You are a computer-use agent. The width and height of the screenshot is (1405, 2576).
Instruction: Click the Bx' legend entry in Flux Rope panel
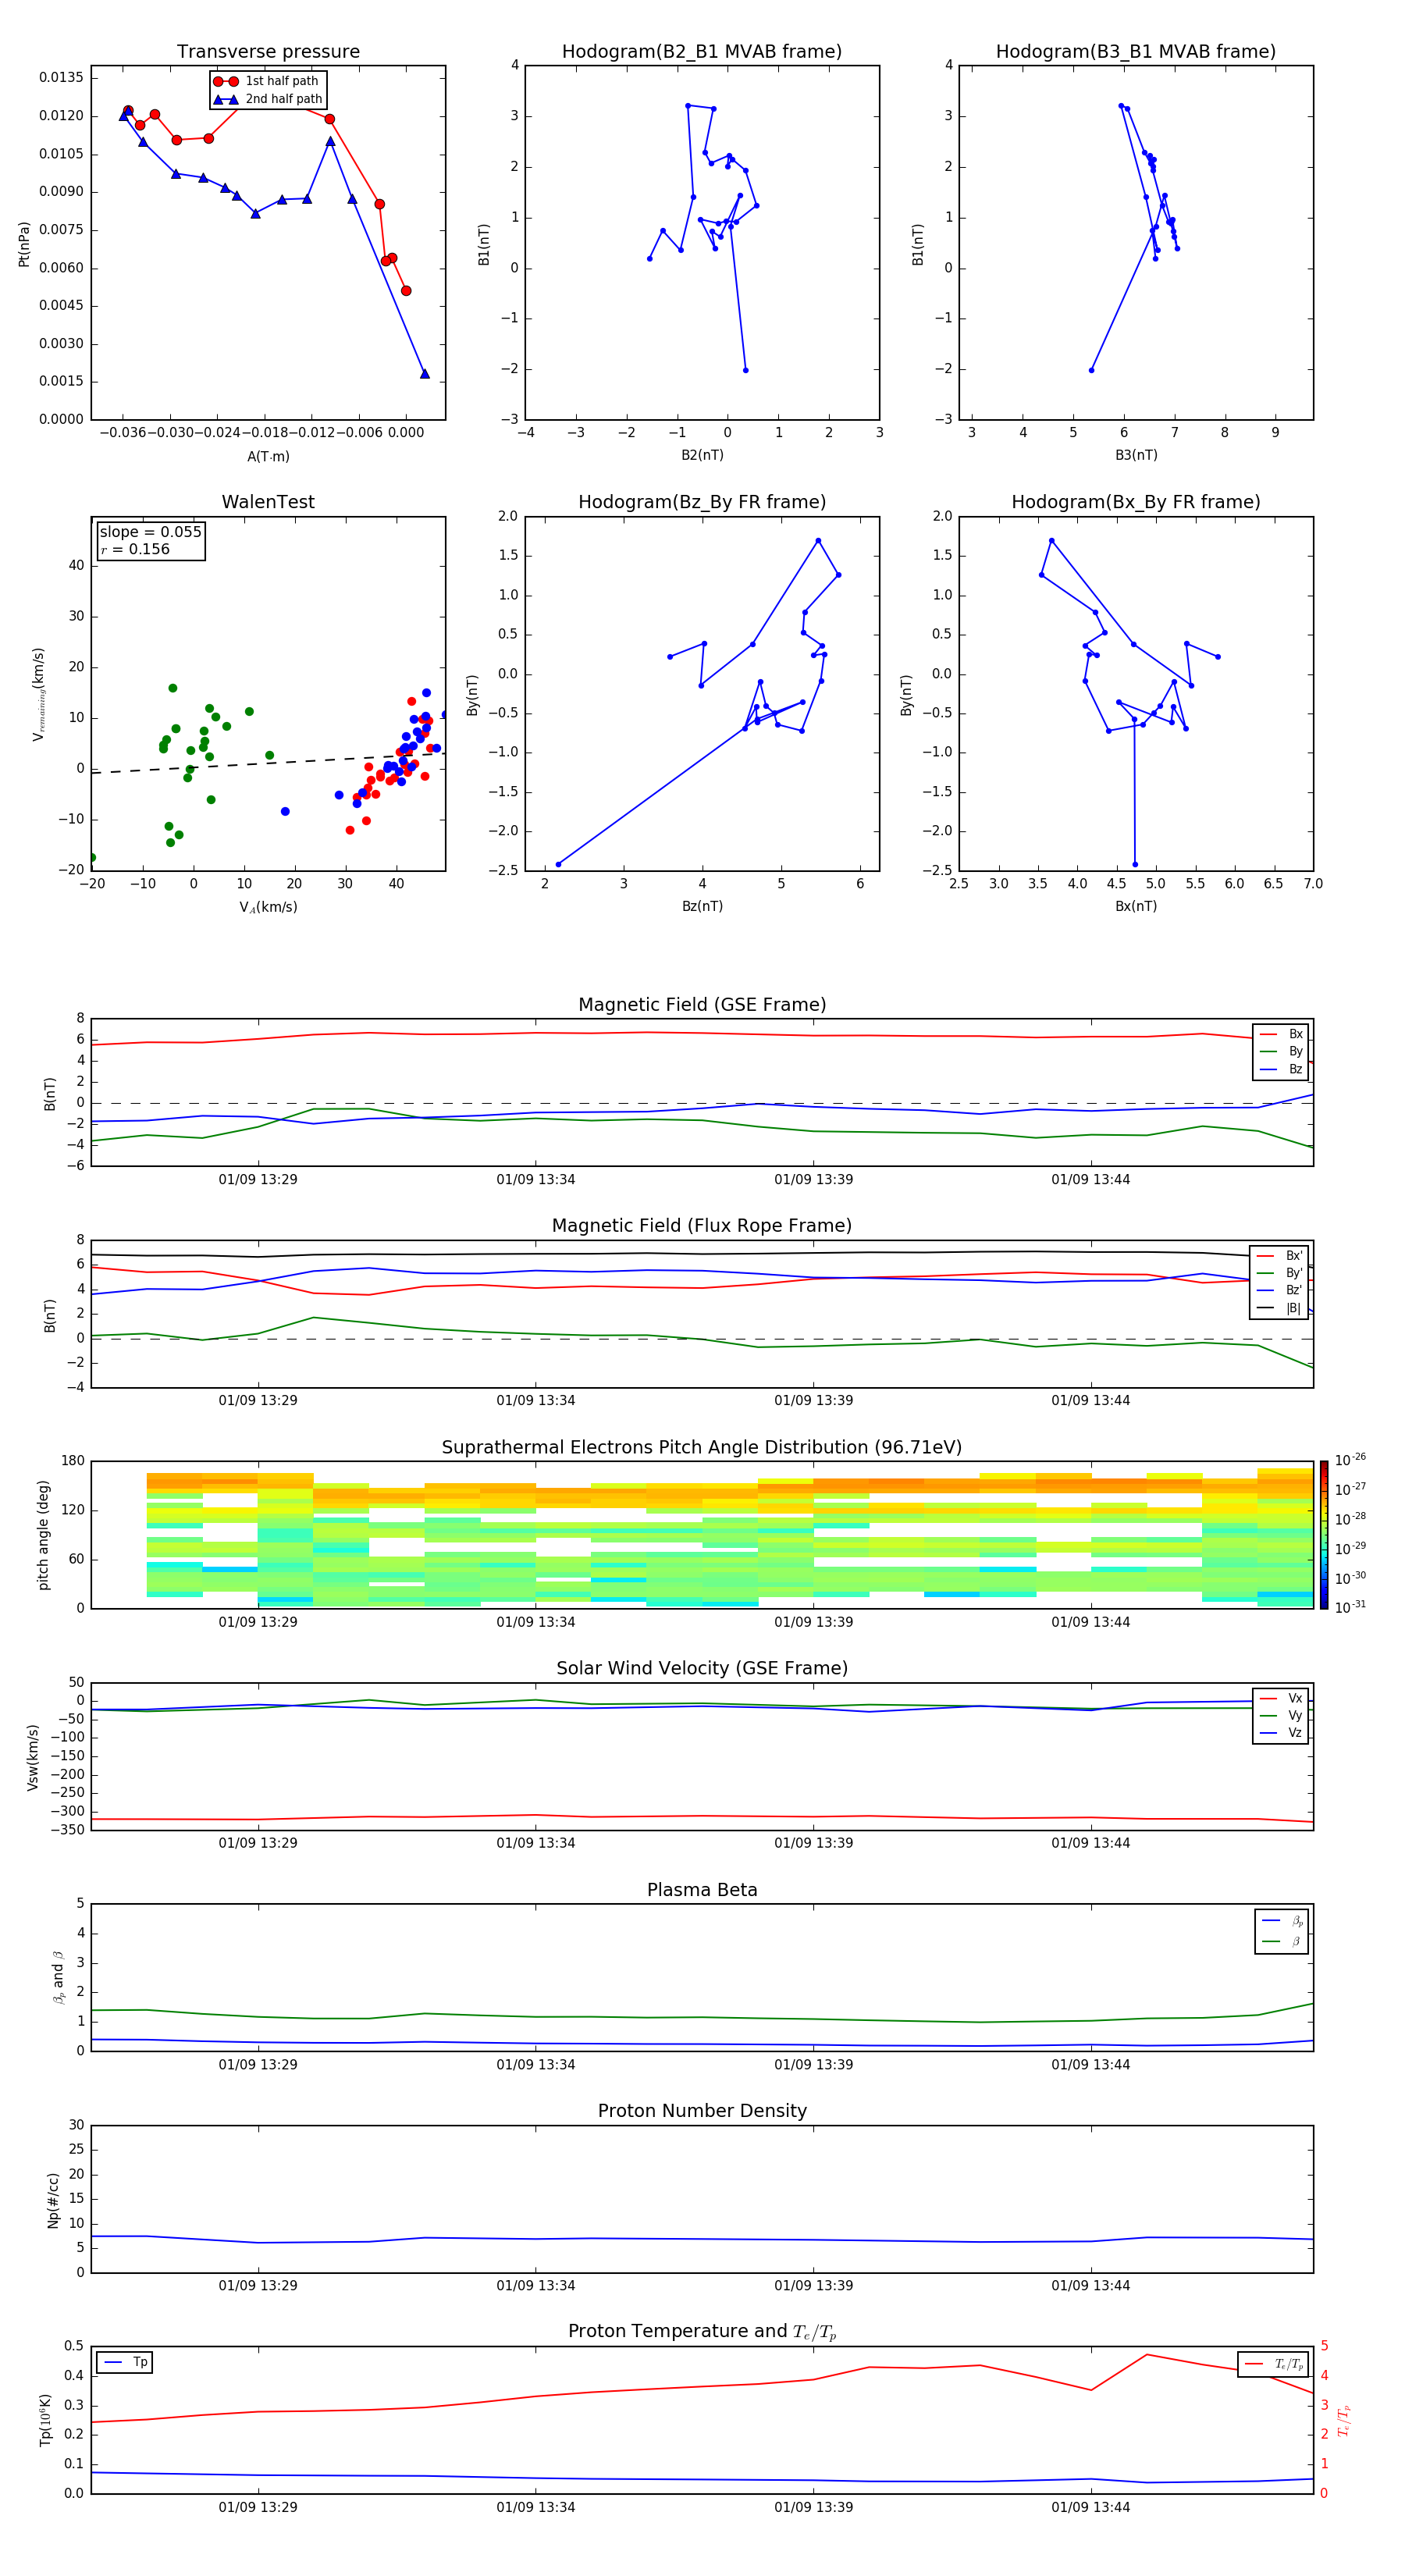tap(1280, 1256)
